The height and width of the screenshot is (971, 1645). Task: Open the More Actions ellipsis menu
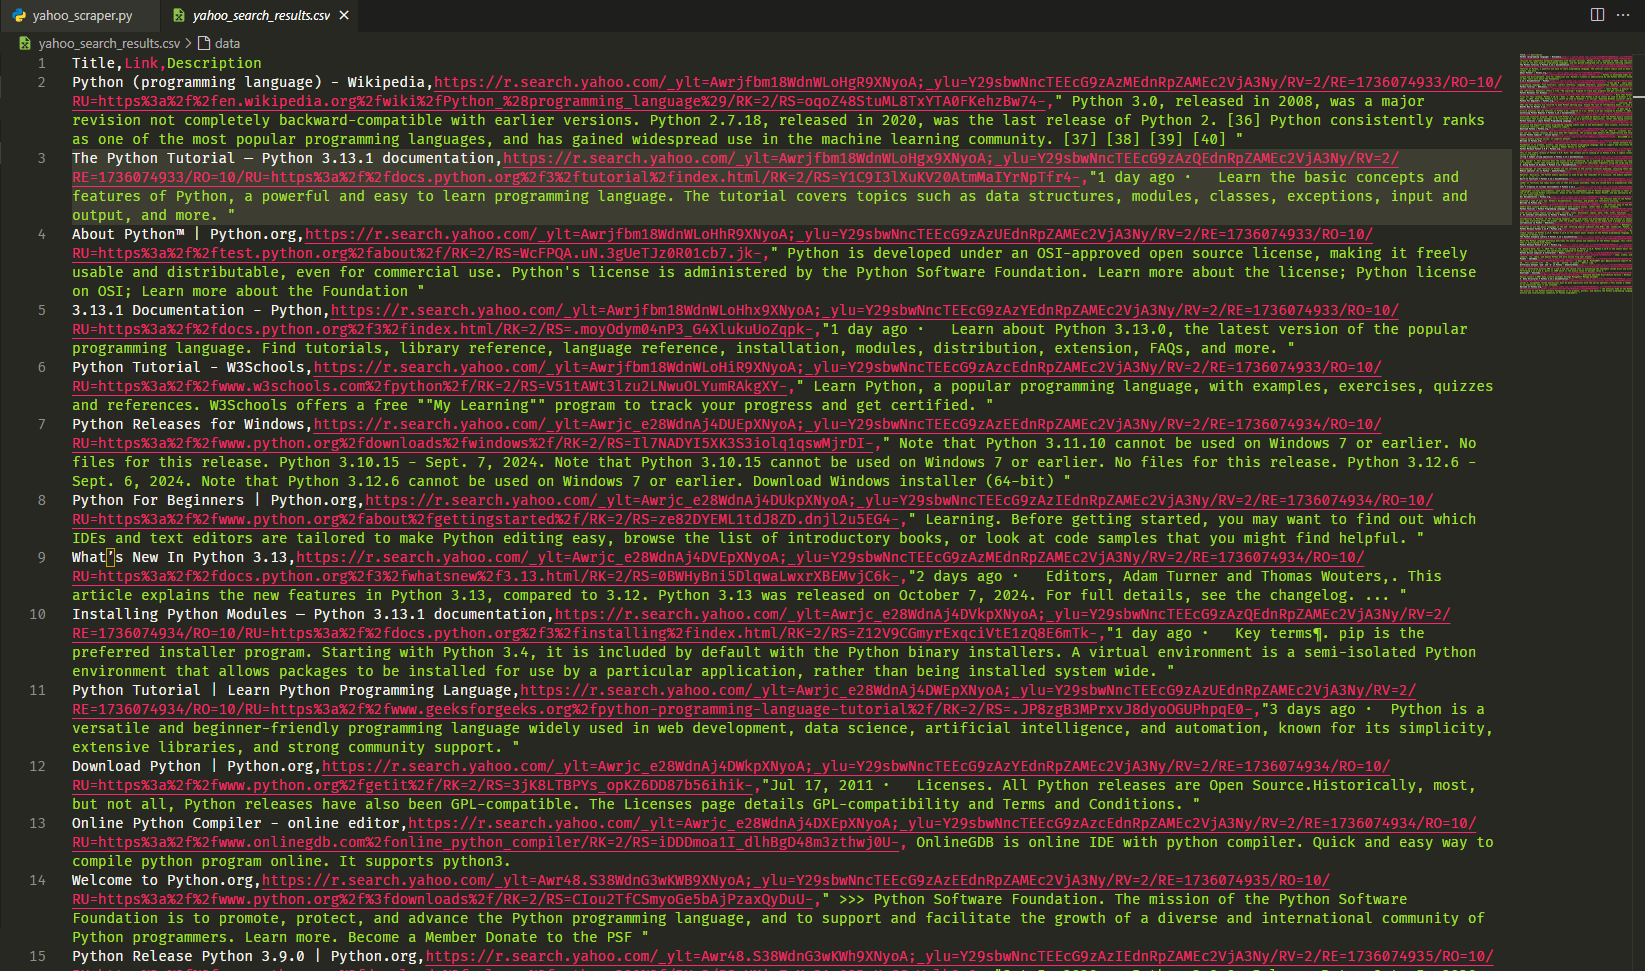pyautogui.click(x=1623, y=15)
